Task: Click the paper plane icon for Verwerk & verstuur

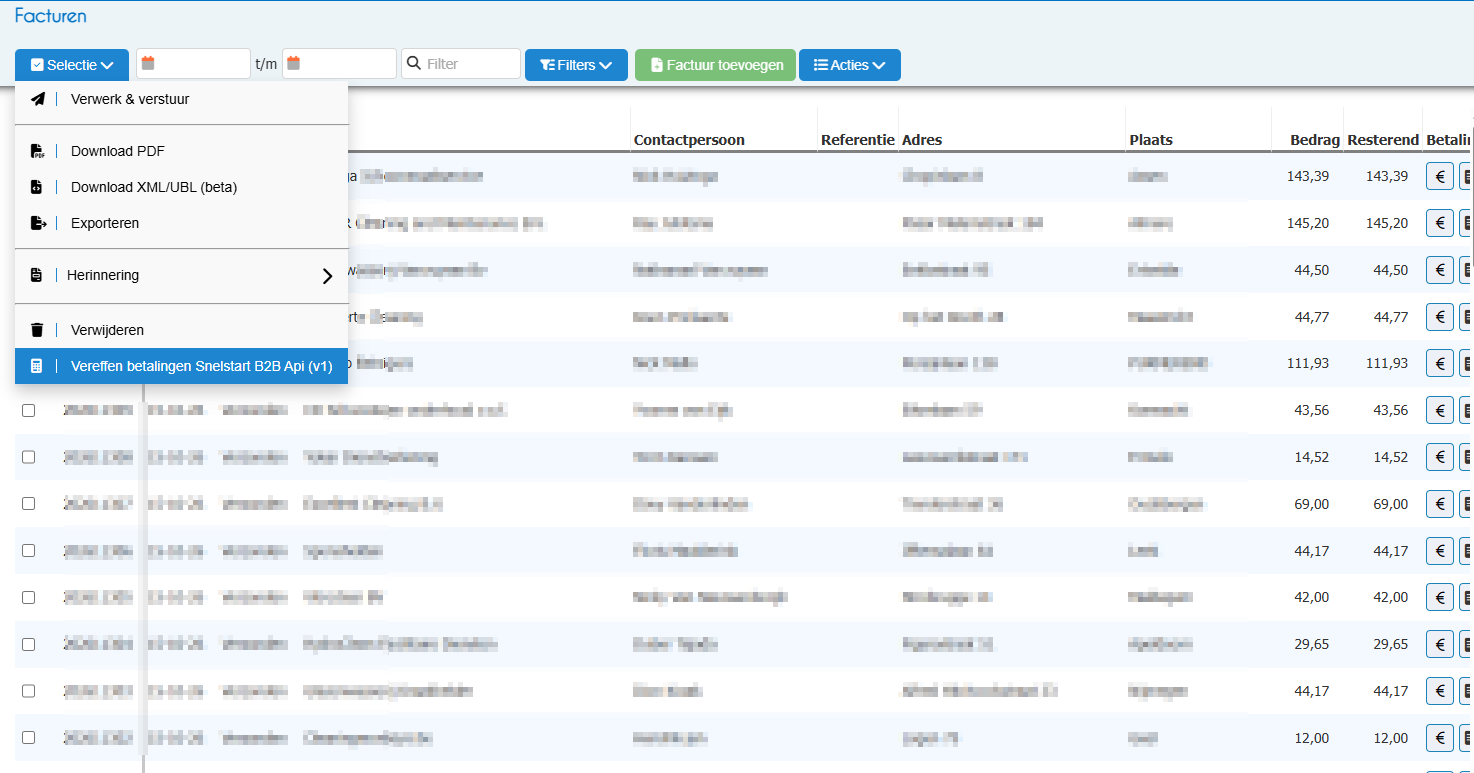Action: pos(37,99)
